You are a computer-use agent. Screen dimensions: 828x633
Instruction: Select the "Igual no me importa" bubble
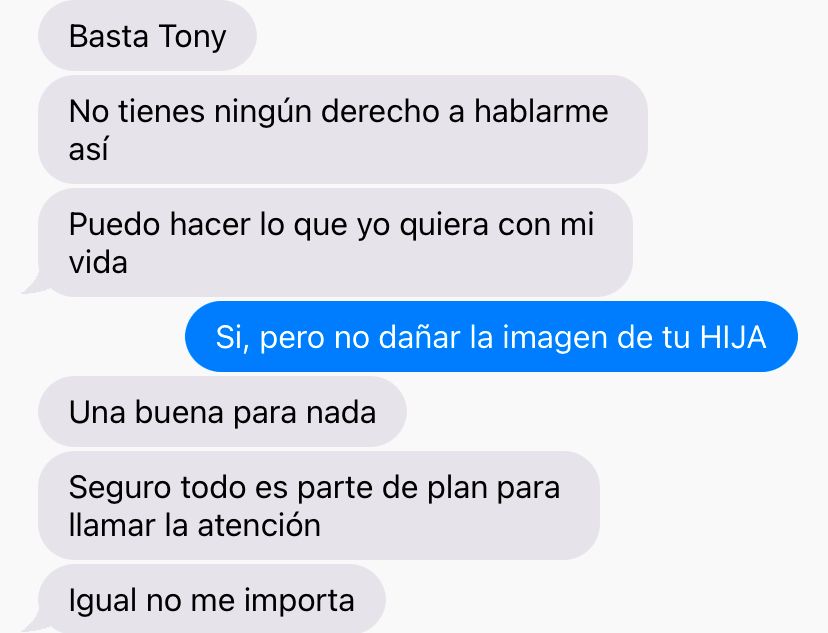coord(212,599)
